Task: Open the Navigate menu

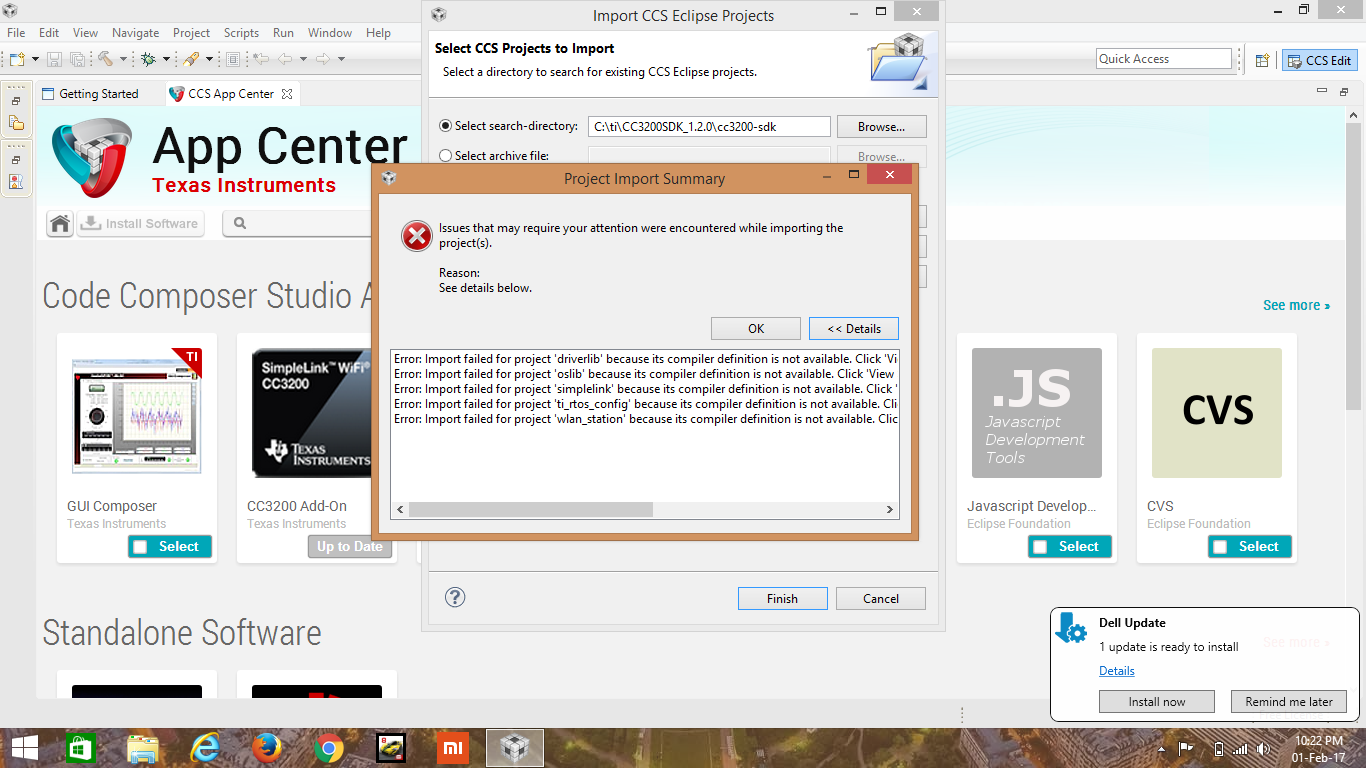Action: coord(135,32)
